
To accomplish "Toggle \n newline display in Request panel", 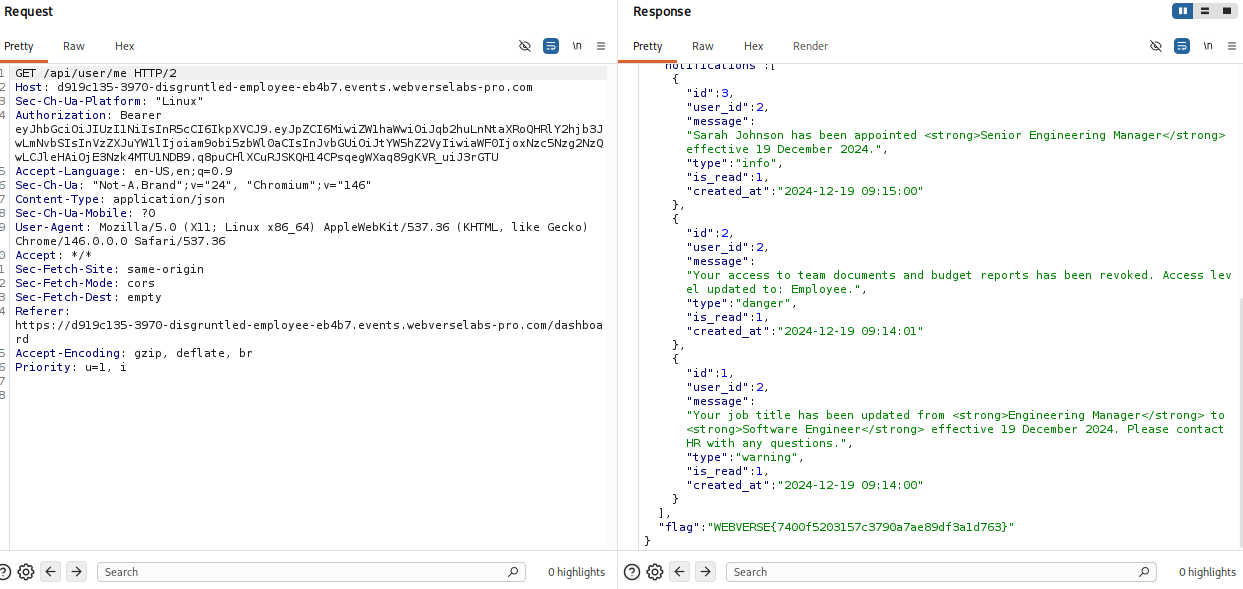I will coord(577,46).
